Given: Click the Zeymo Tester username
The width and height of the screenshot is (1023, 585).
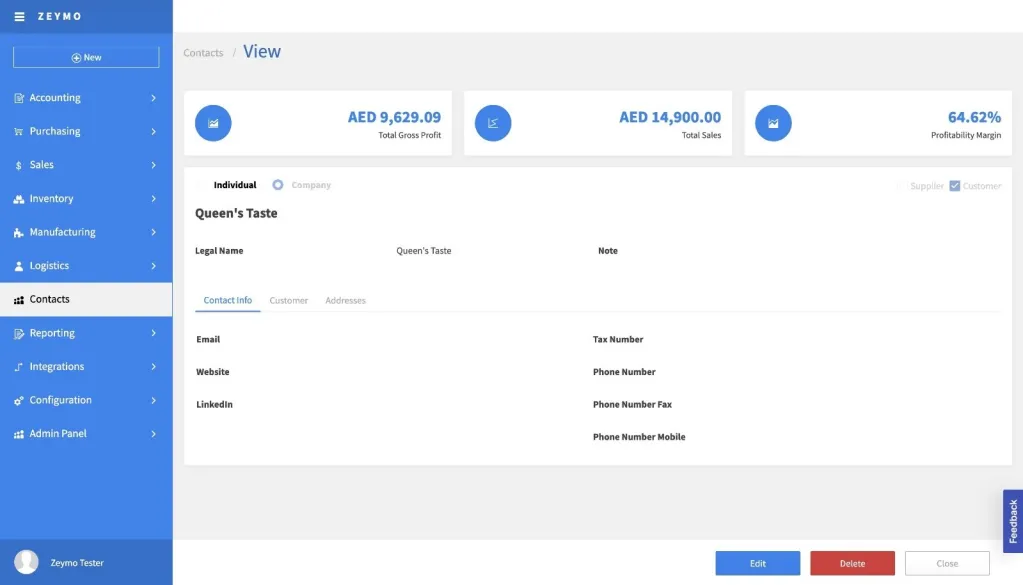Looking at the screenshot, I should [77, 563].
